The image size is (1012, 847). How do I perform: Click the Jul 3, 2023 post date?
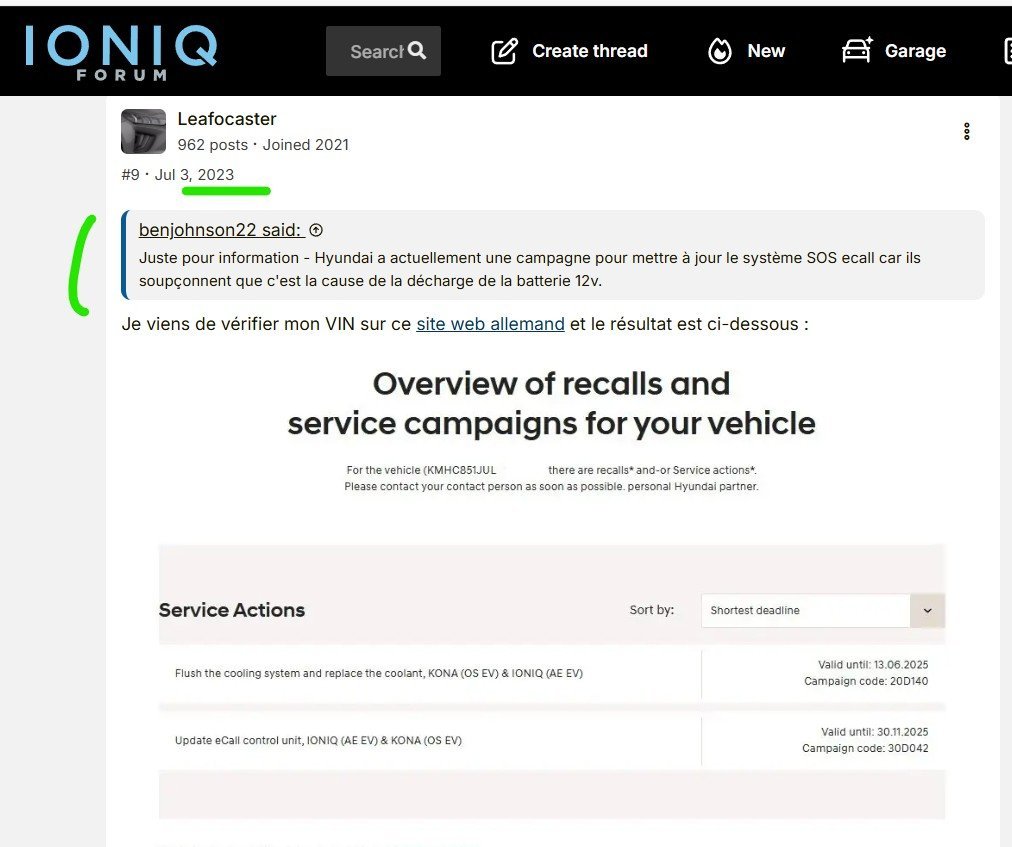click(194, 175)
